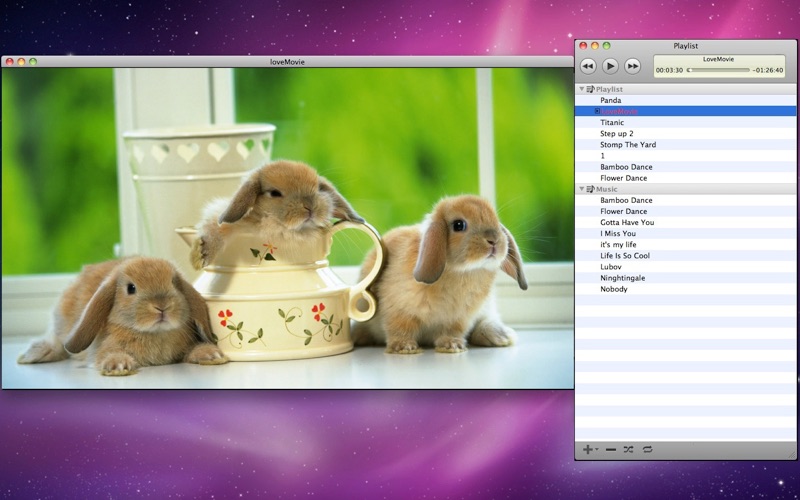Choose Life Is So Cool track

click(626, 256)
